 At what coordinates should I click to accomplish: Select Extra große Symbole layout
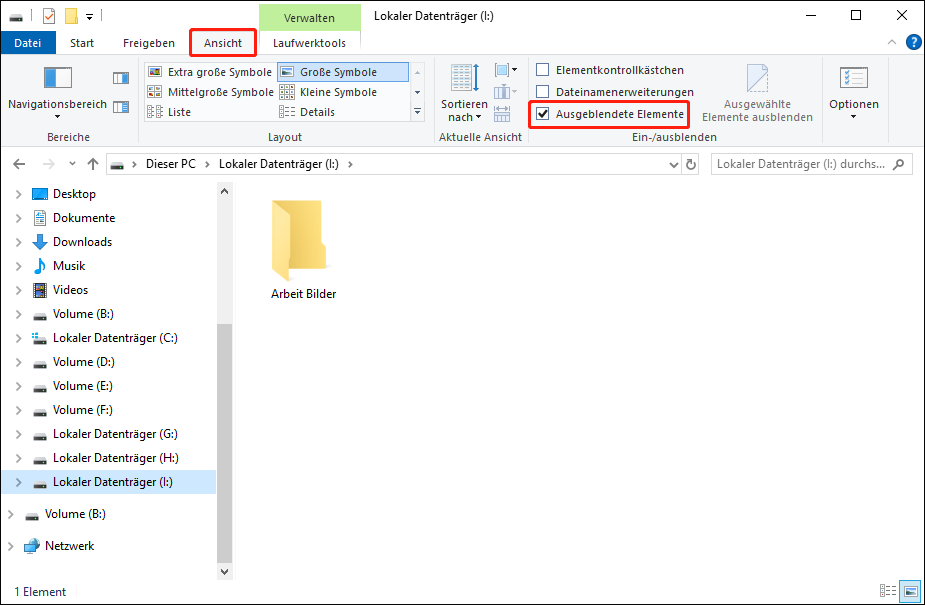coord(210,72)
